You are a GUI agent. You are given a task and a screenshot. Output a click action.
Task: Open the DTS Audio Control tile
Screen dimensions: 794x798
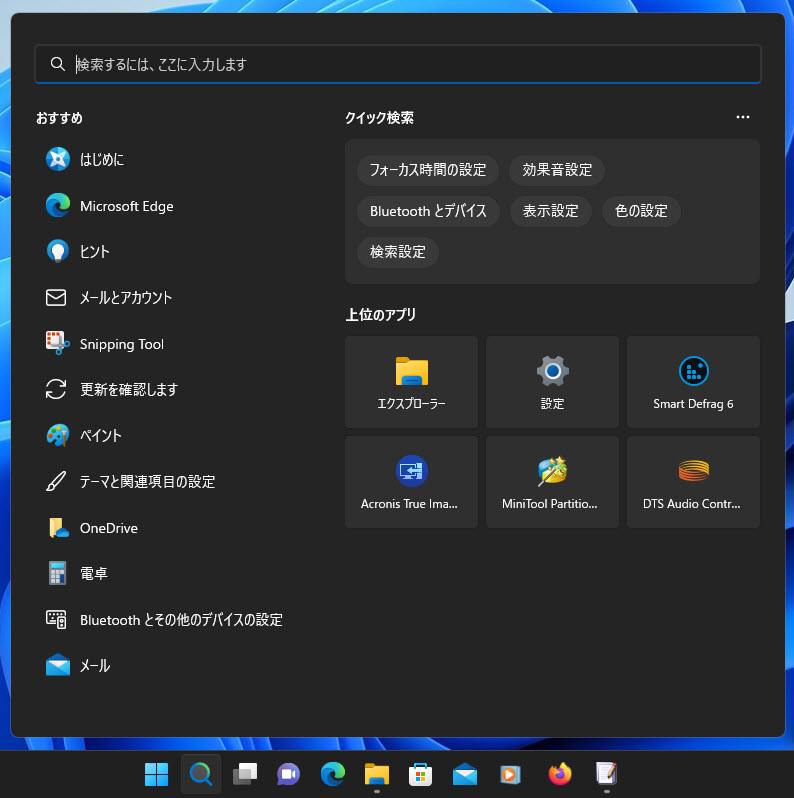click(693, 482)
